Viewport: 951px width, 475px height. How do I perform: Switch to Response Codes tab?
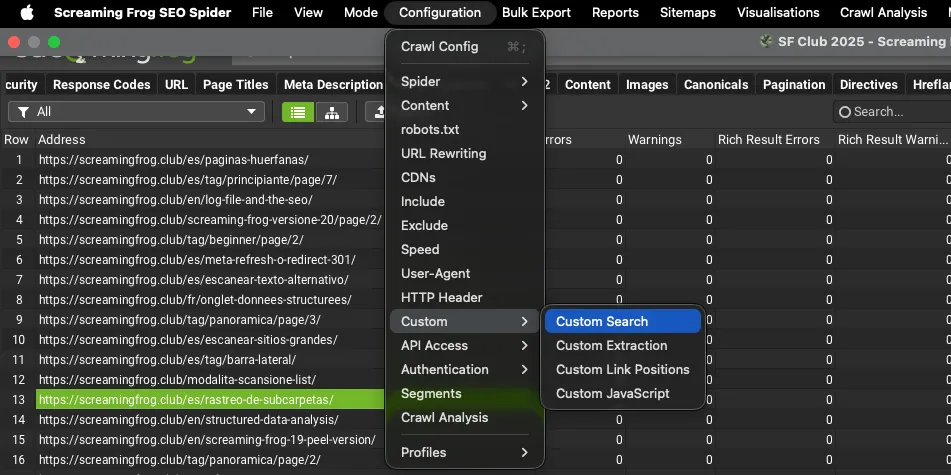101,85
